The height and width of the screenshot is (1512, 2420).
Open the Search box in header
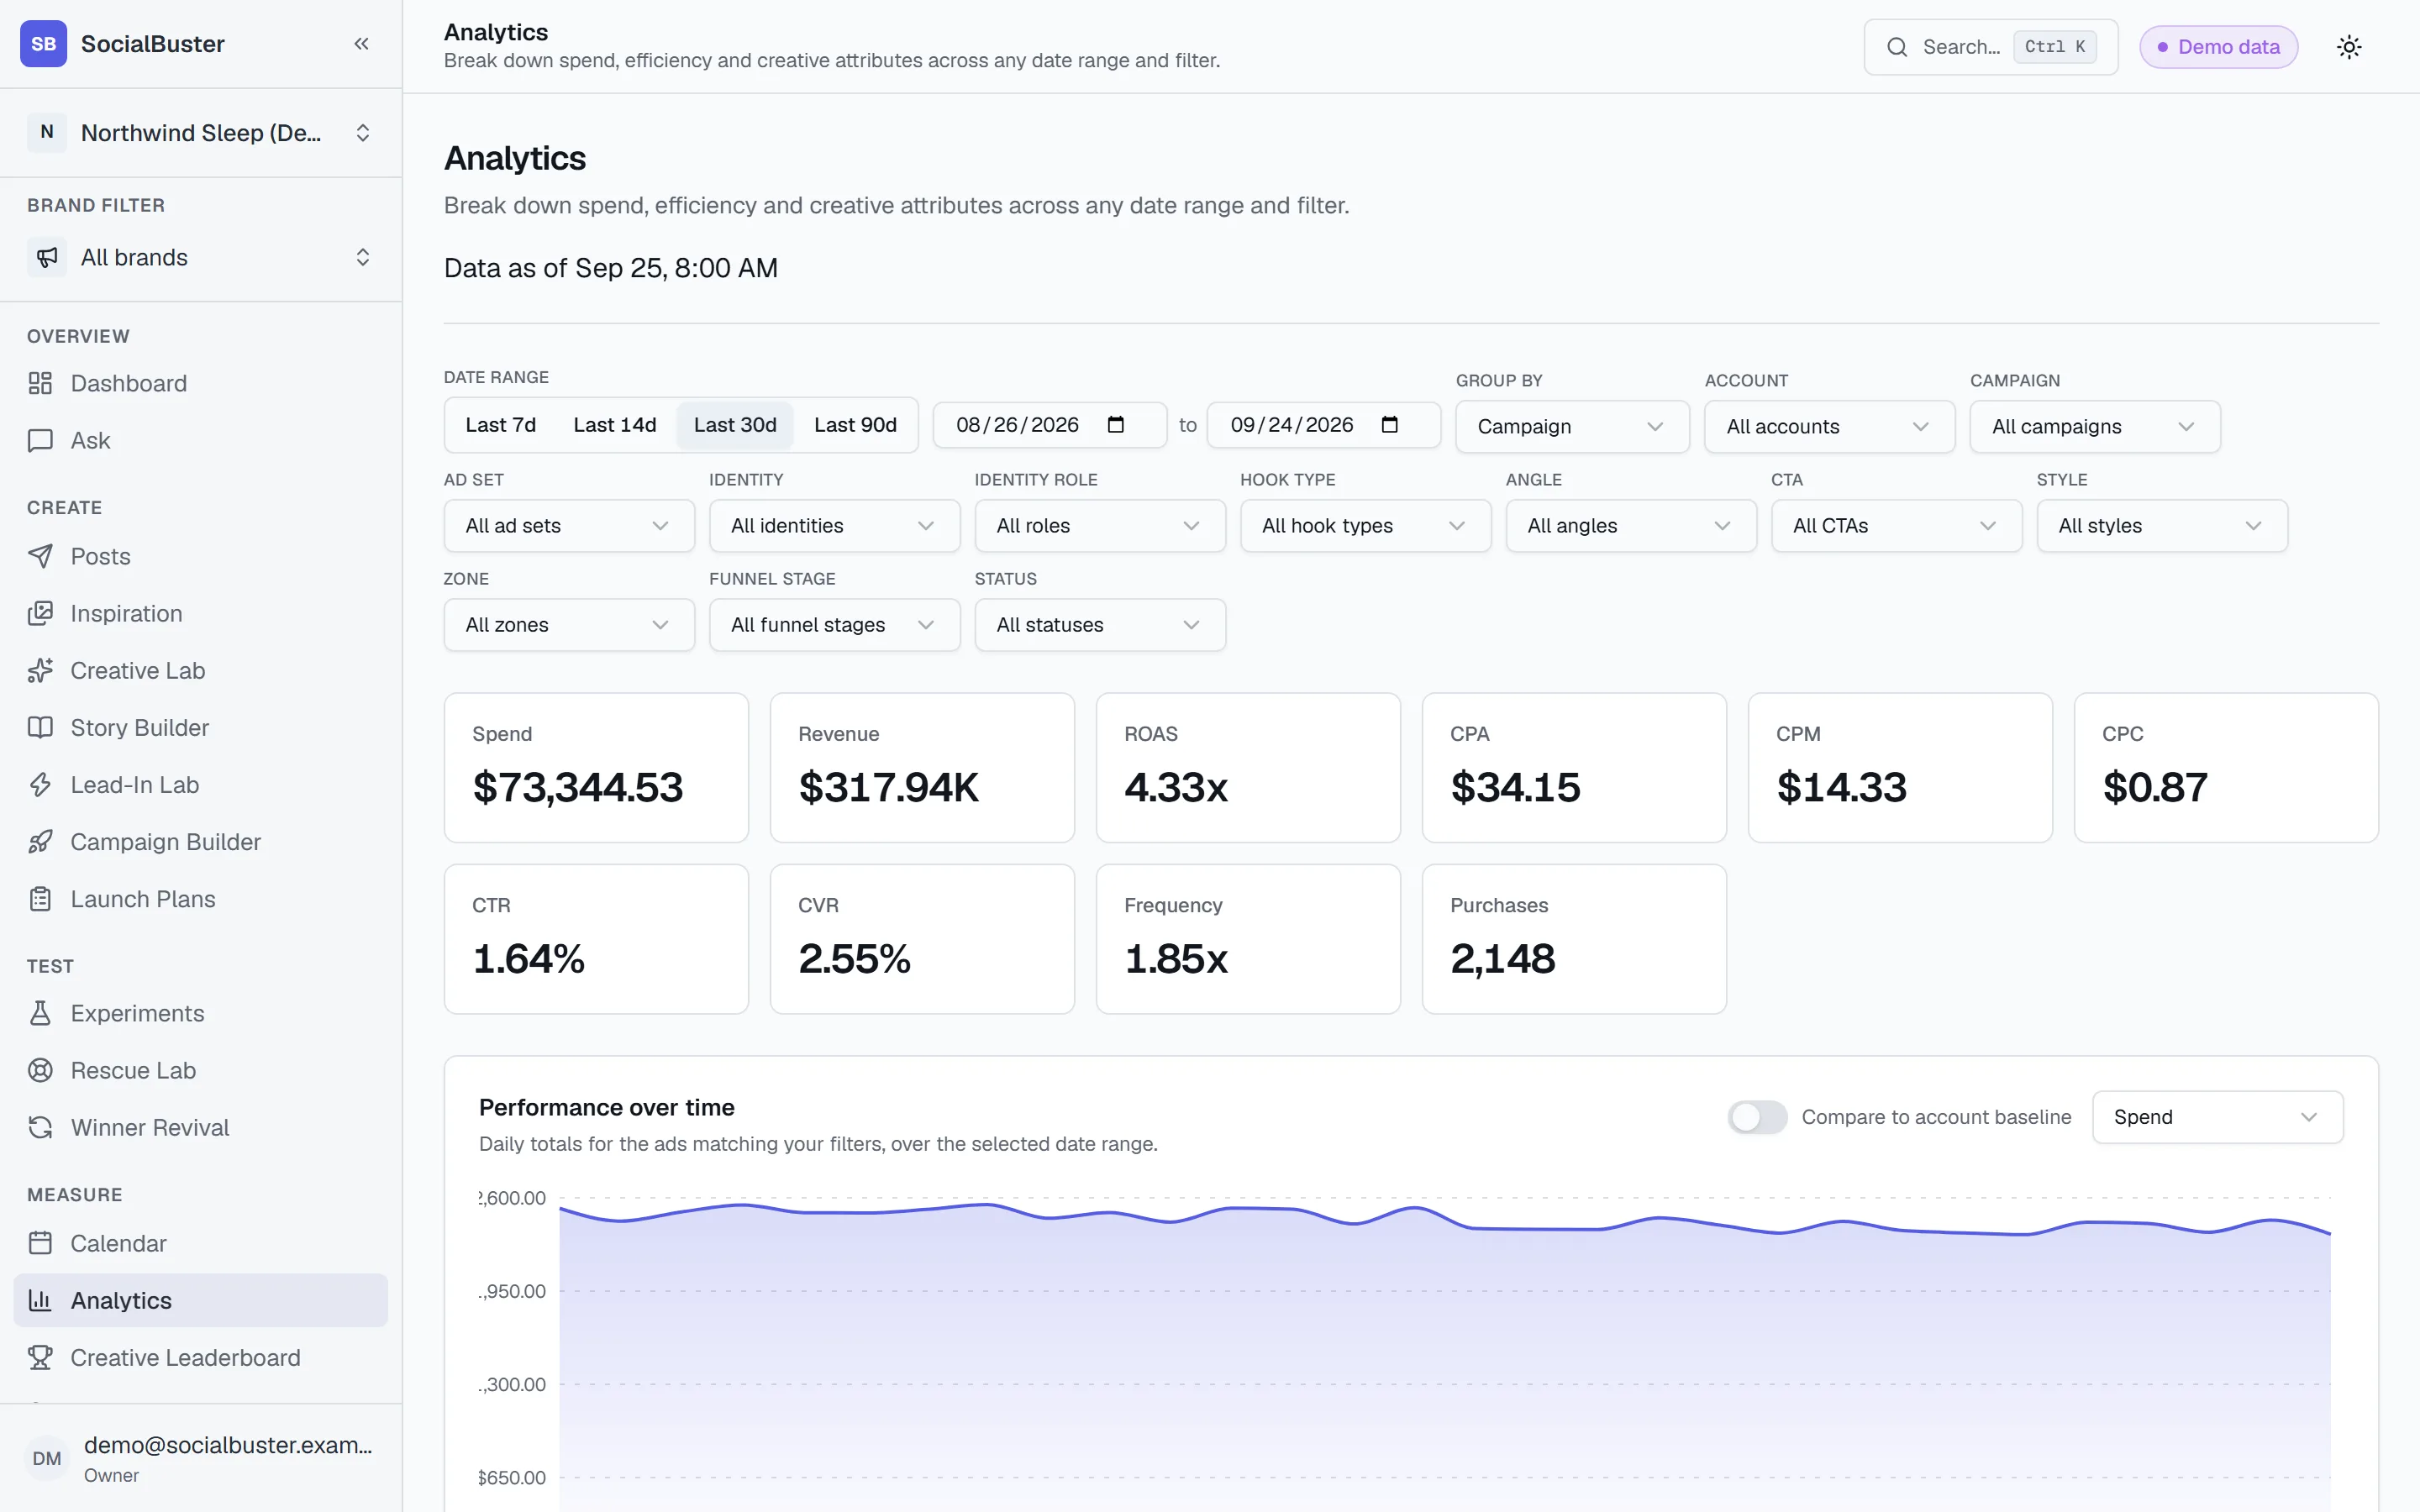click(x=1990, y=47)
